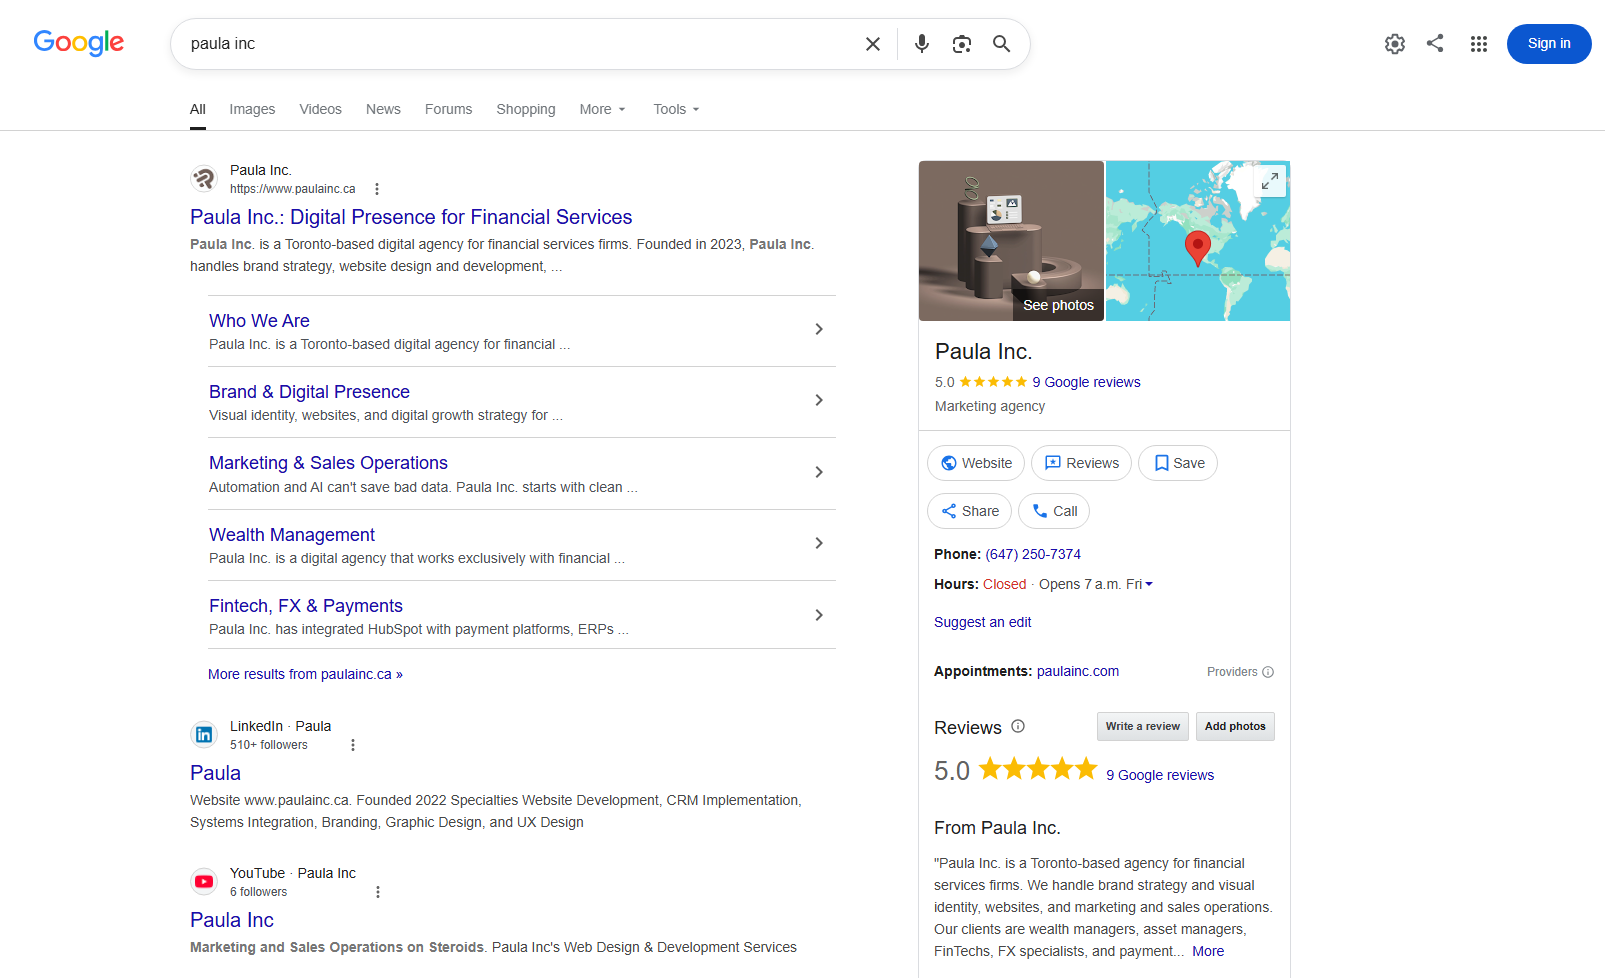Open search by image camera icon
This screenshot has width=1605, height=978.
pos(961,44)
